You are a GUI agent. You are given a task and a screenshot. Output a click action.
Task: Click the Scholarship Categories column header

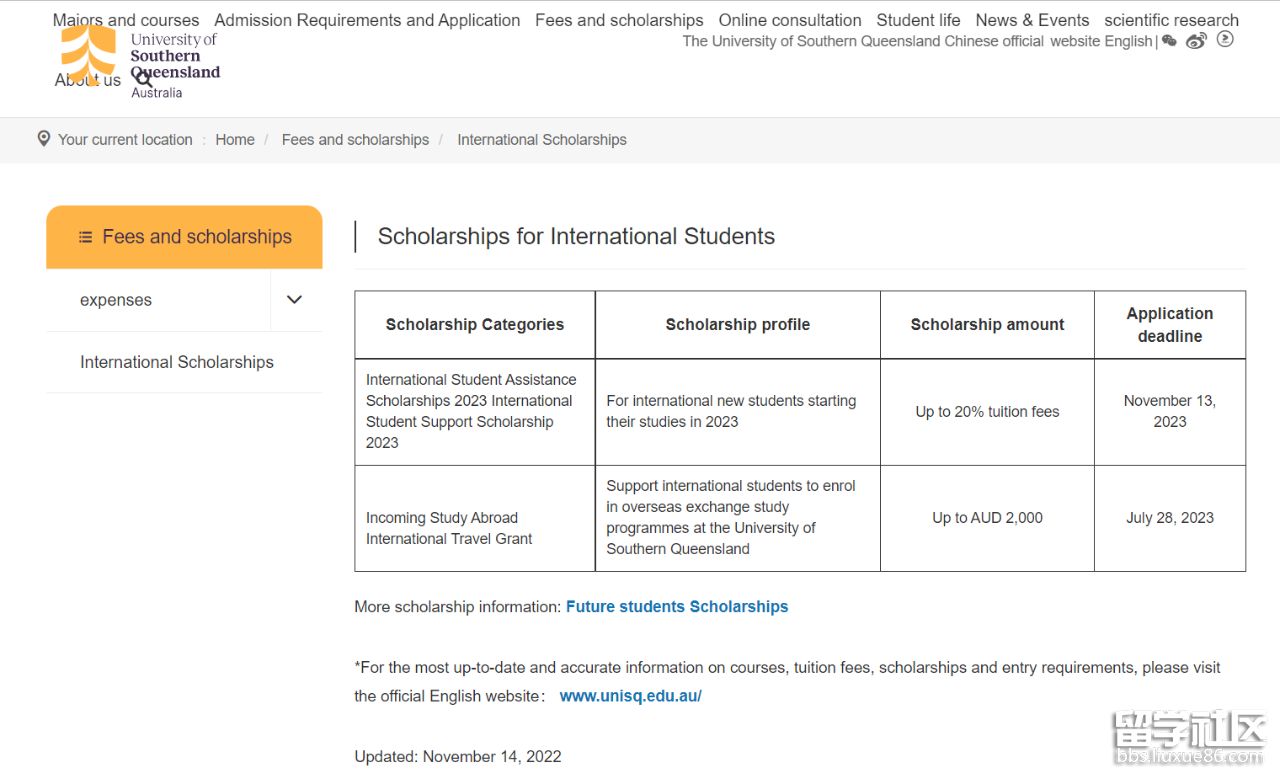tap(475, 324)
